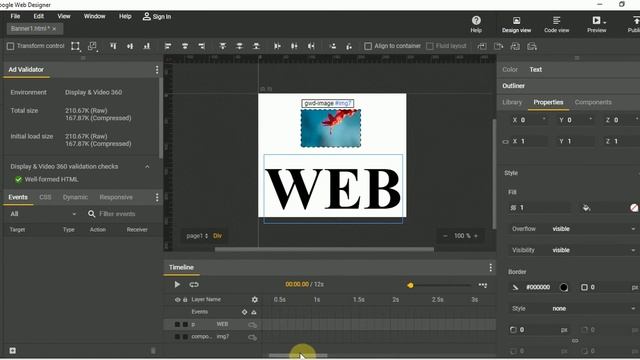Distribute right edges evenly
The image size is (640, 360).
pos(311,46)
